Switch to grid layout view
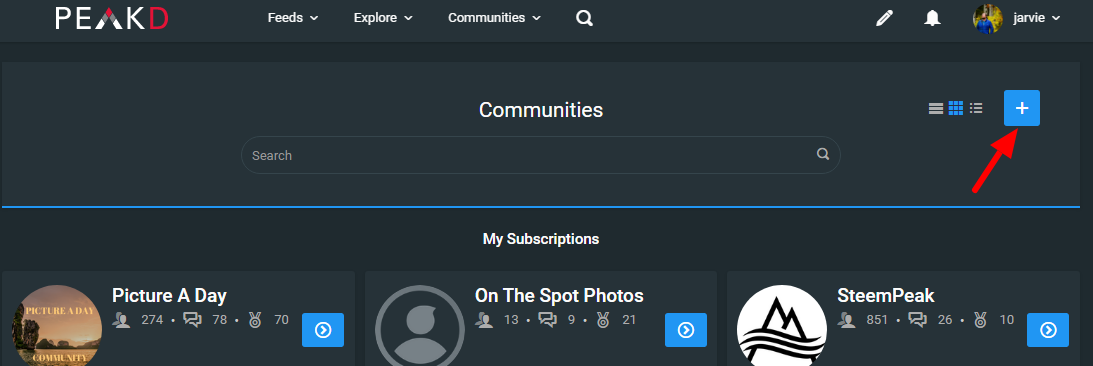This screenshot has width=1093, height=366. tap(956, 108)
